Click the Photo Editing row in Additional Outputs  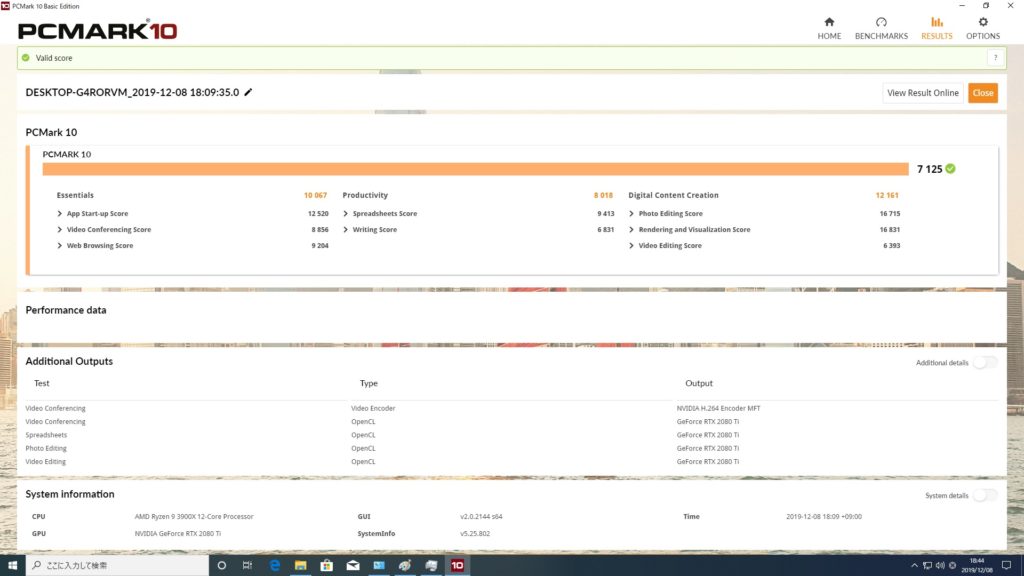(x=511, y=448)
